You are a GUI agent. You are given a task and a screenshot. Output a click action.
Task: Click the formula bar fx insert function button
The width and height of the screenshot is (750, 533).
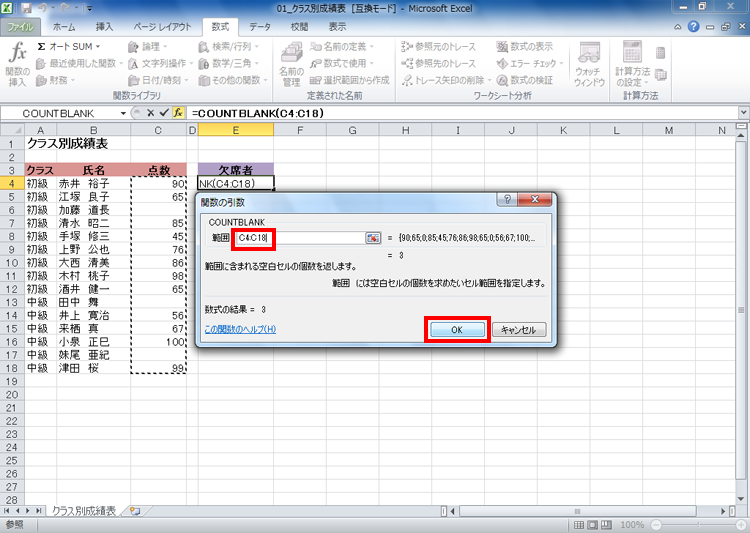178,113
